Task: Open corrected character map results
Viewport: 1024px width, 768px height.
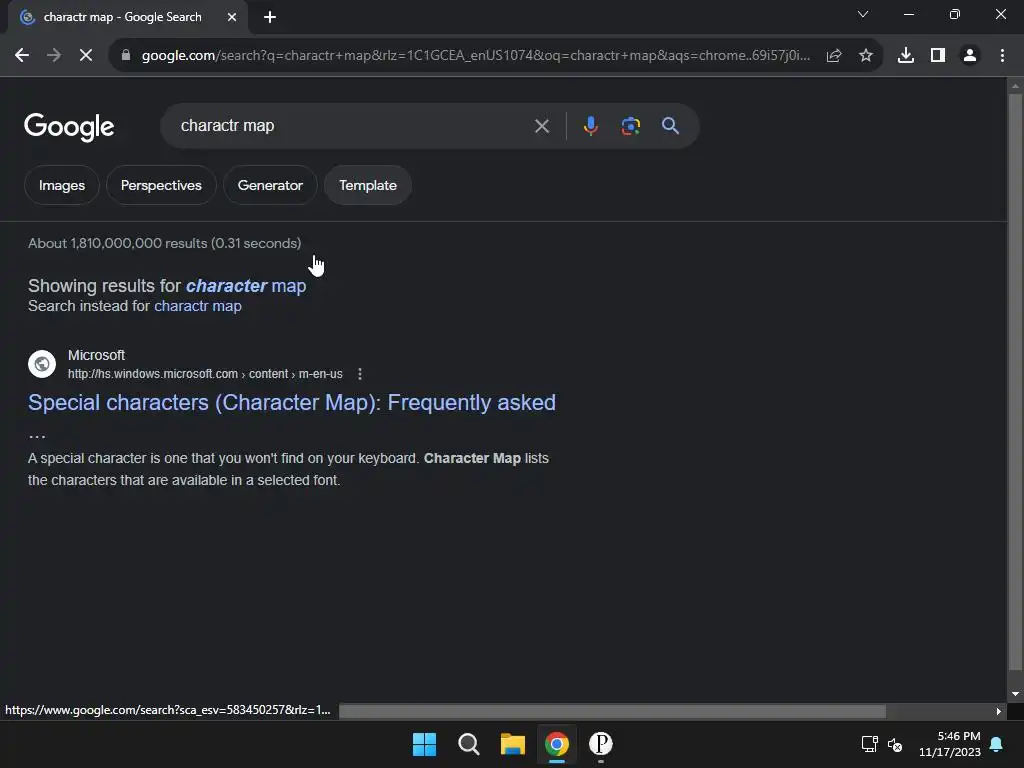Action: tap(246, 286)
